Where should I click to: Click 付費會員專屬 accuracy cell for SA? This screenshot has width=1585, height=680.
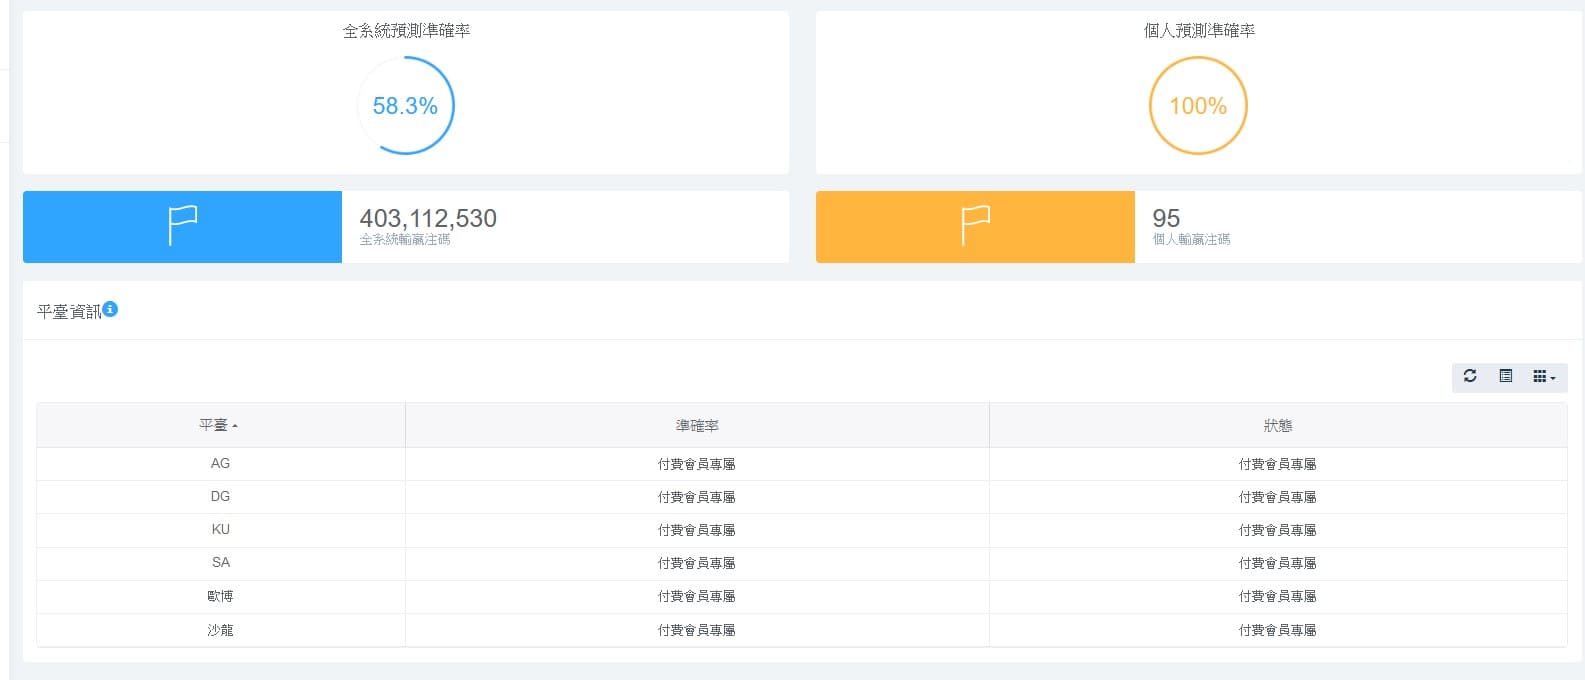pyautogui.click(x=697, y=563)
